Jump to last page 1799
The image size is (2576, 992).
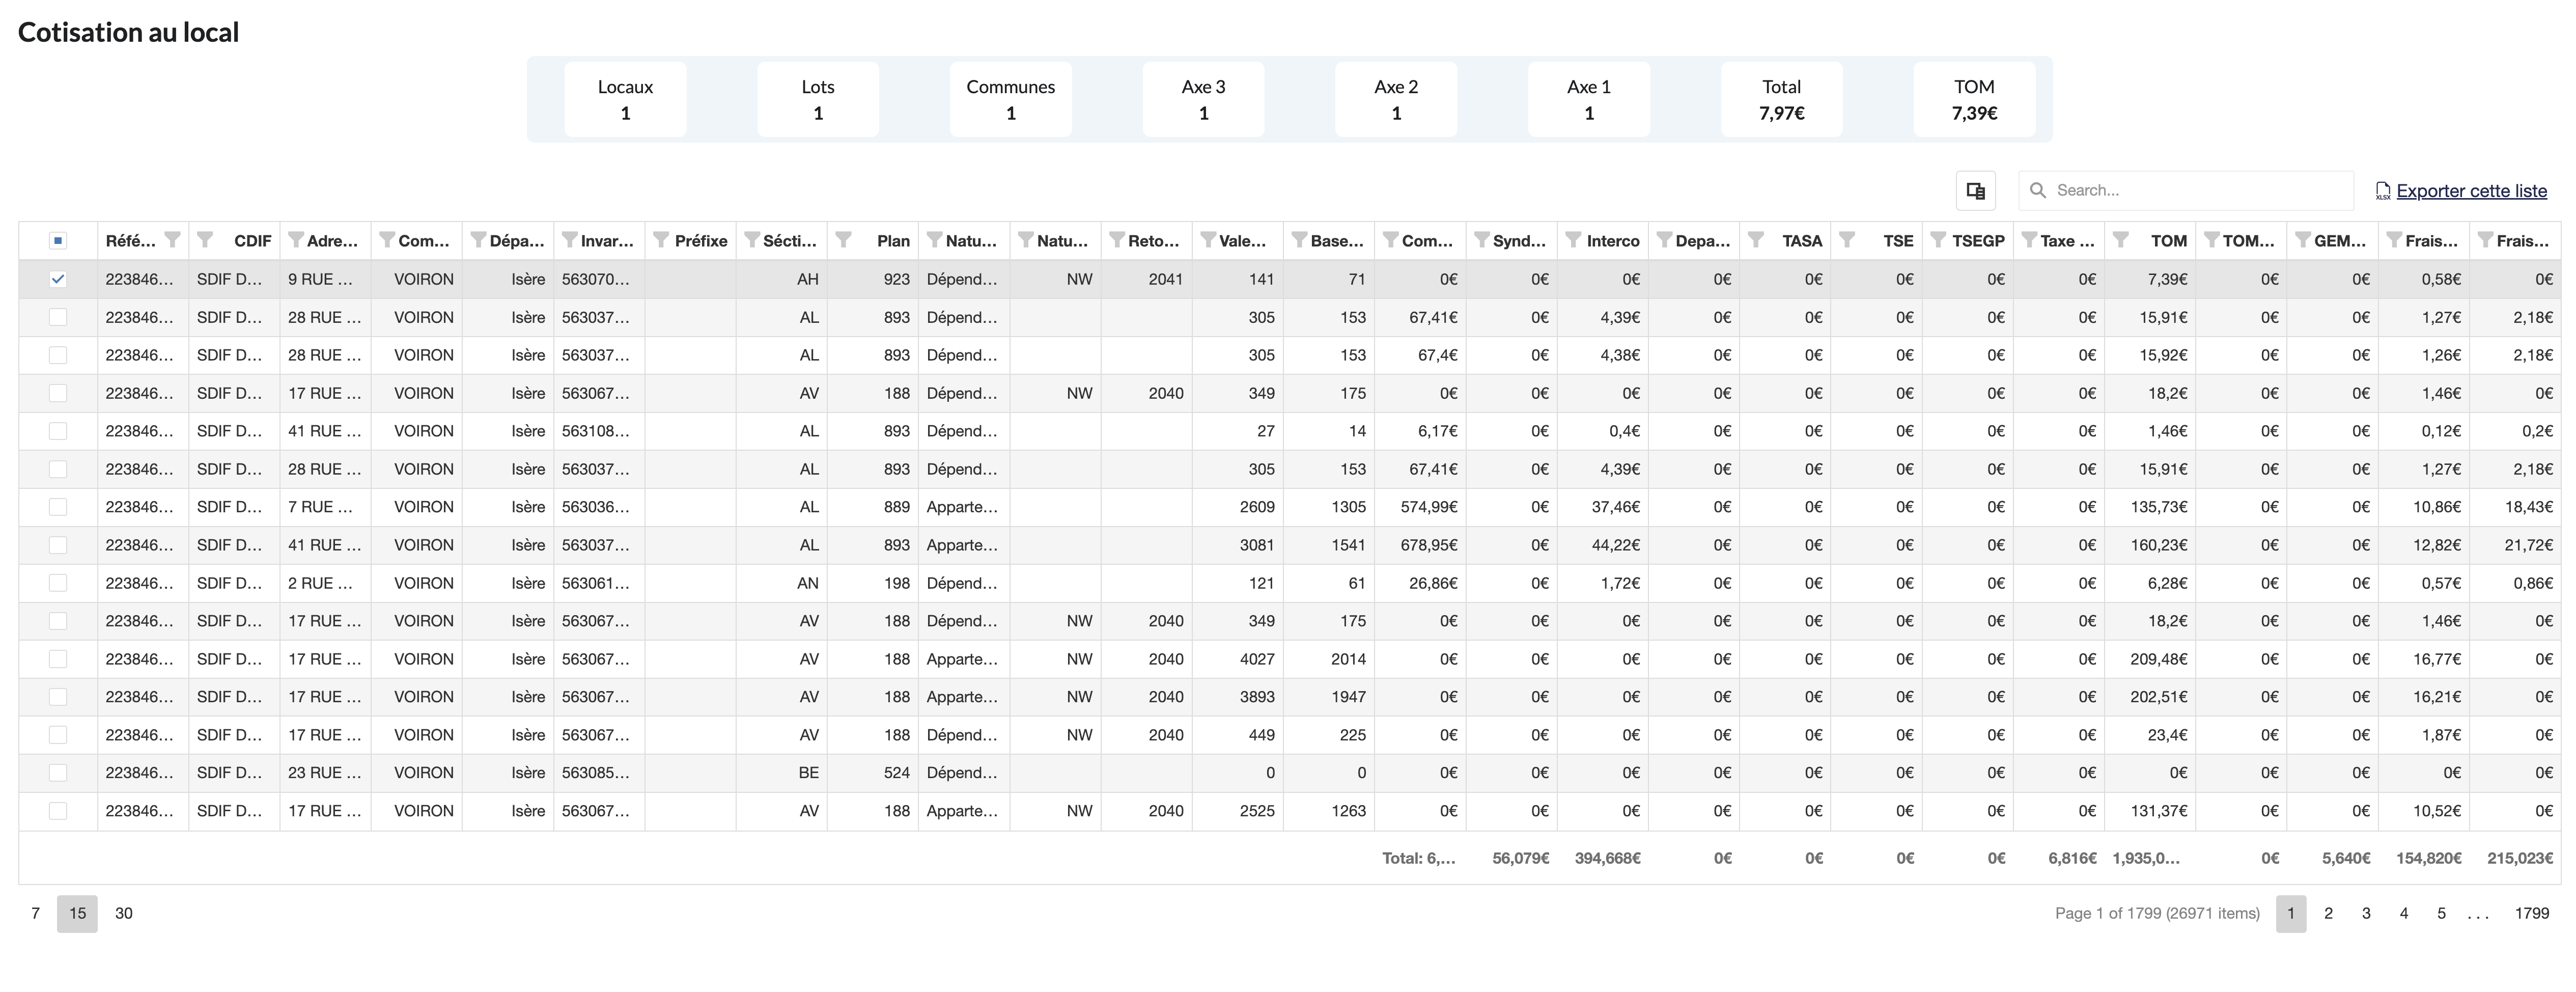click(2531, 913)
